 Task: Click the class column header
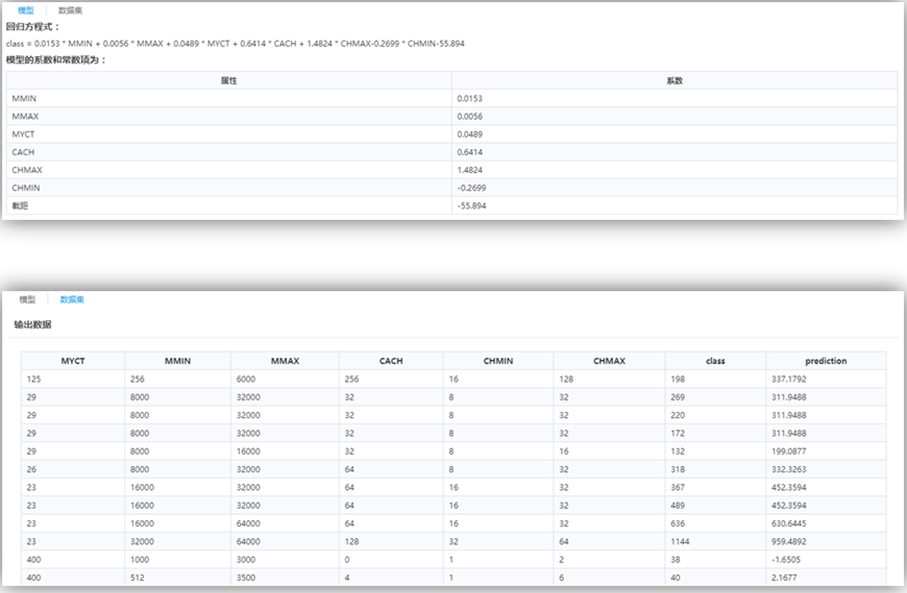[715, 361]
